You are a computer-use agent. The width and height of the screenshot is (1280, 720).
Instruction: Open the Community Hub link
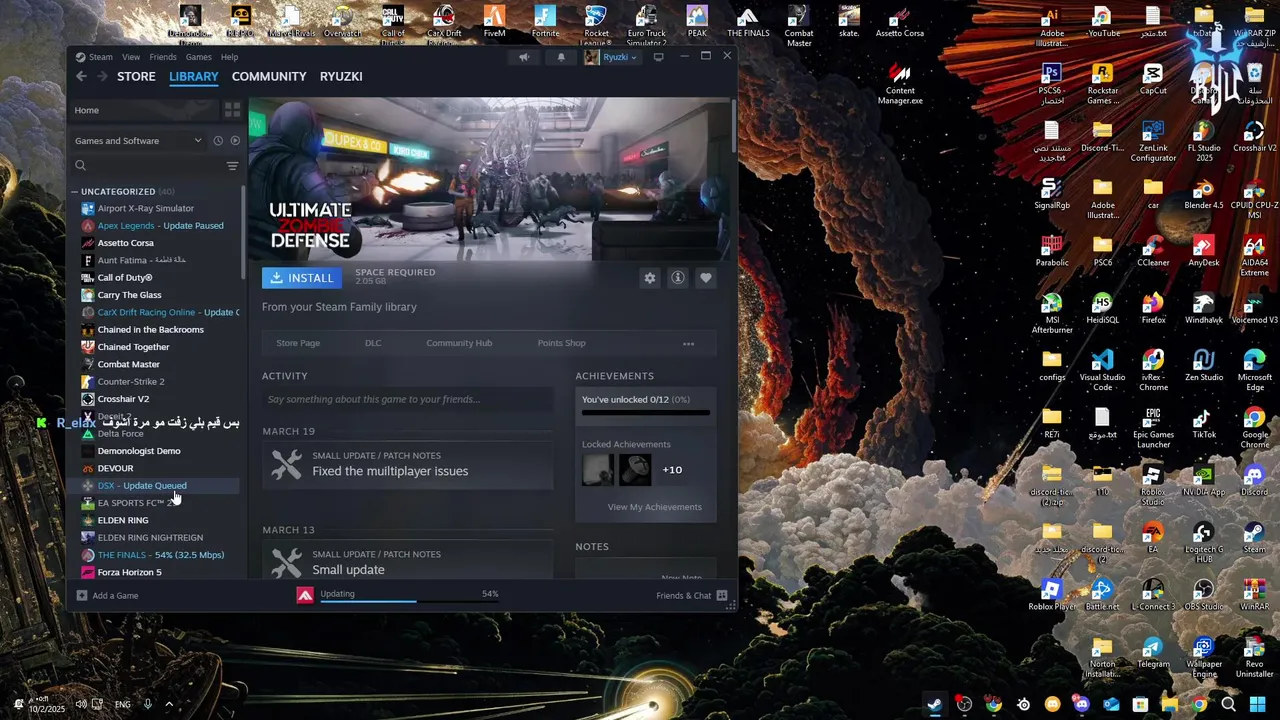coord(459,343)
